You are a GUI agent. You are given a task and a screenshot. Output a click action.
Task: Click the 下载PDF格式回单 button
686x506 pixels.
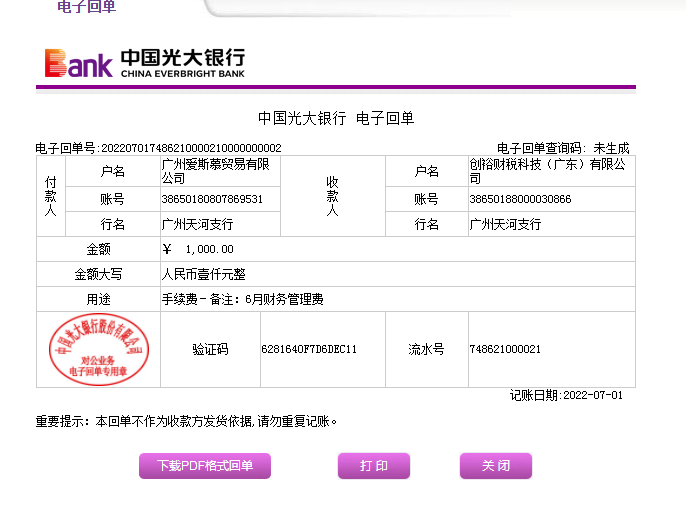click(205, 465)
